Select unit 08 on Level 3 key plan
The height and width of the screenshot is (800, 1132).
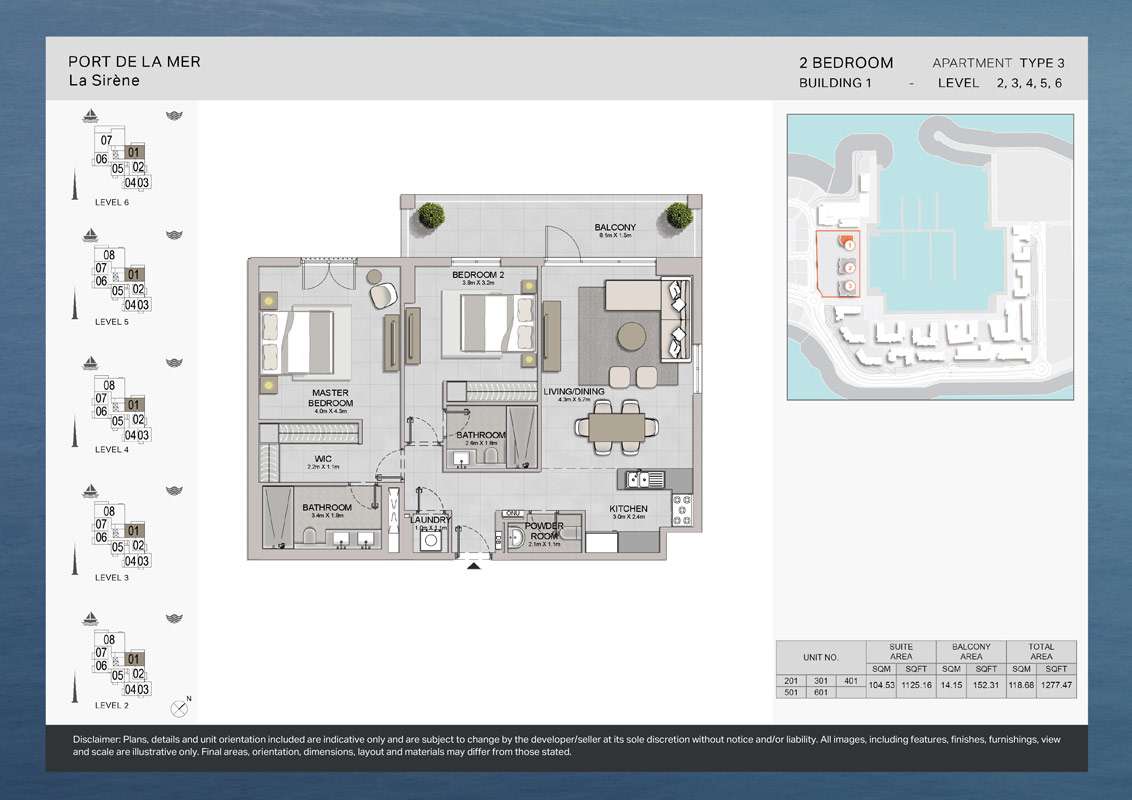(x=108, y=512)
